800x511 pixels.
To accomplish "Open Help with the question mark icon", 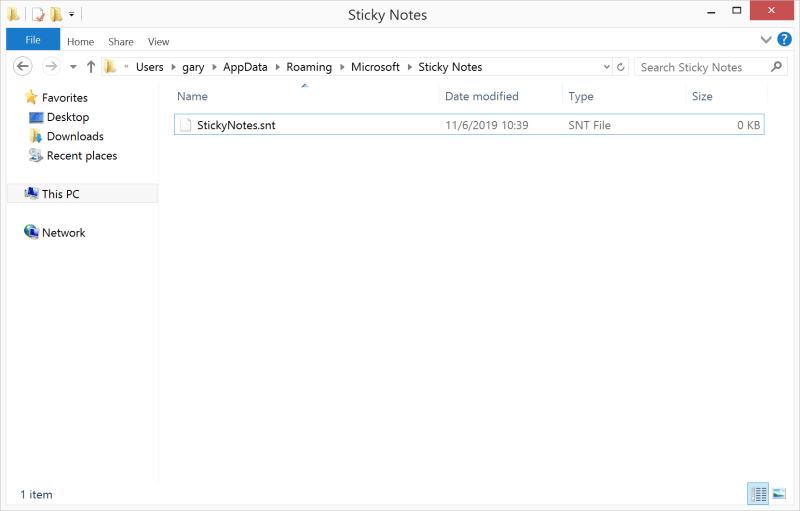I will click(x=784, y=39).
